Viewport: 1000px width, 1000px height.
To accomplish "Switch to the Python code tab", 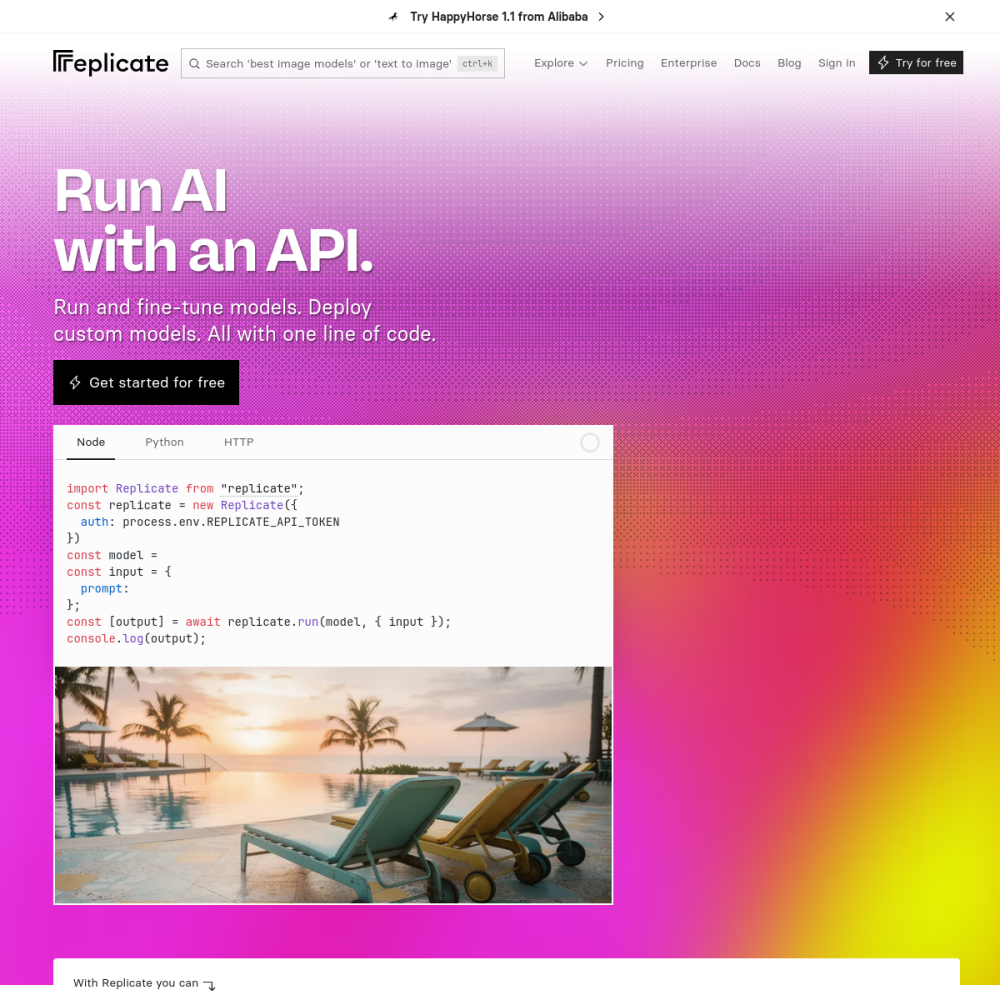I will pos(165,442).
